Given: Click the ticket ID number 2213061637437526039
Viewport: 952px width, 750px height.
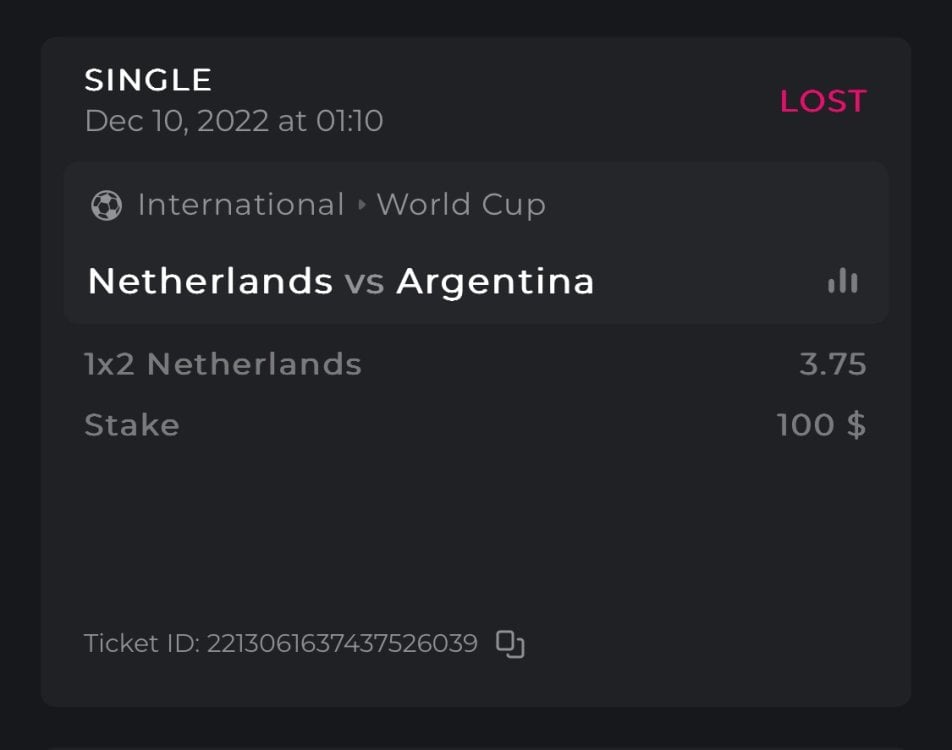Looking at the screenshot, I should click(342, 643).
